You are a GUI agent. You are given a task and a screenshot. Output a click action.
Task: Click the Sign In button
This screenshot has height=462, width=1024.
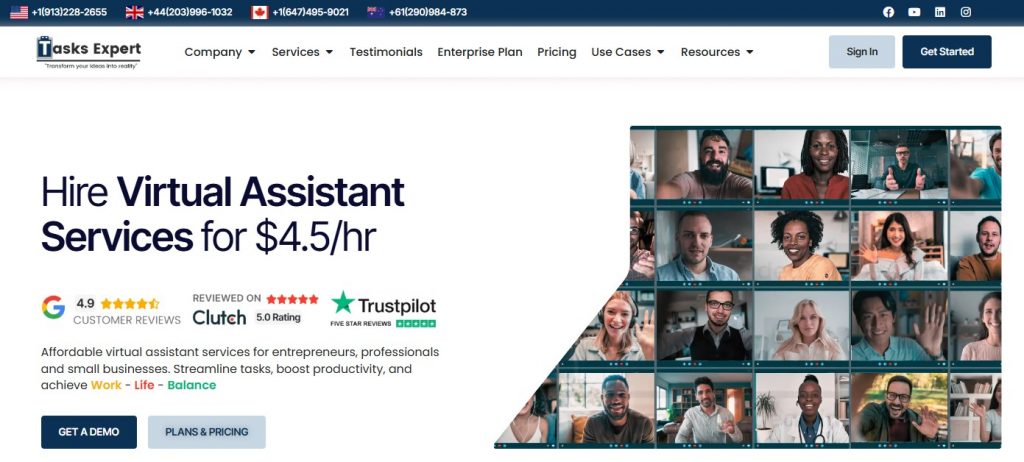862,52
